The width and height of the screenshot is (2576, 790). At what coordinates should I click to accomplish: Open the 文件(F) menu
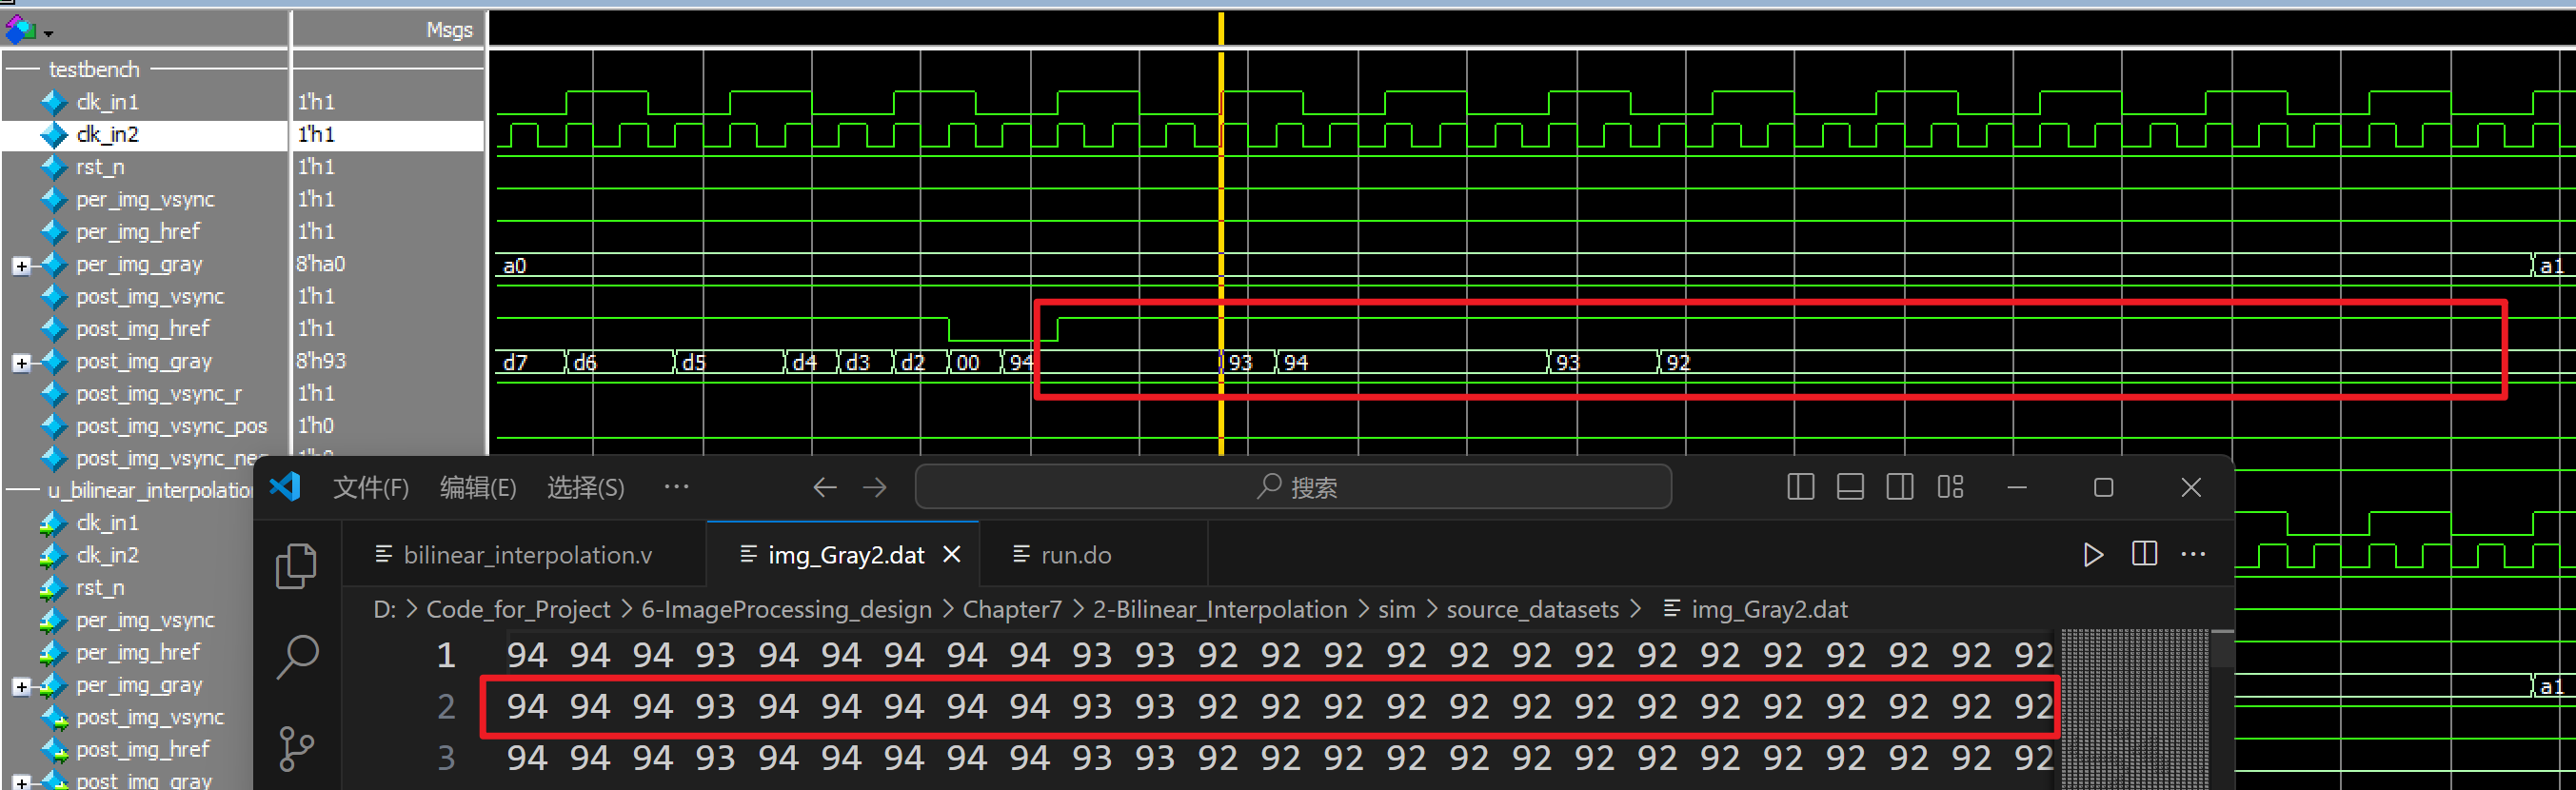(x=370, y=488)
